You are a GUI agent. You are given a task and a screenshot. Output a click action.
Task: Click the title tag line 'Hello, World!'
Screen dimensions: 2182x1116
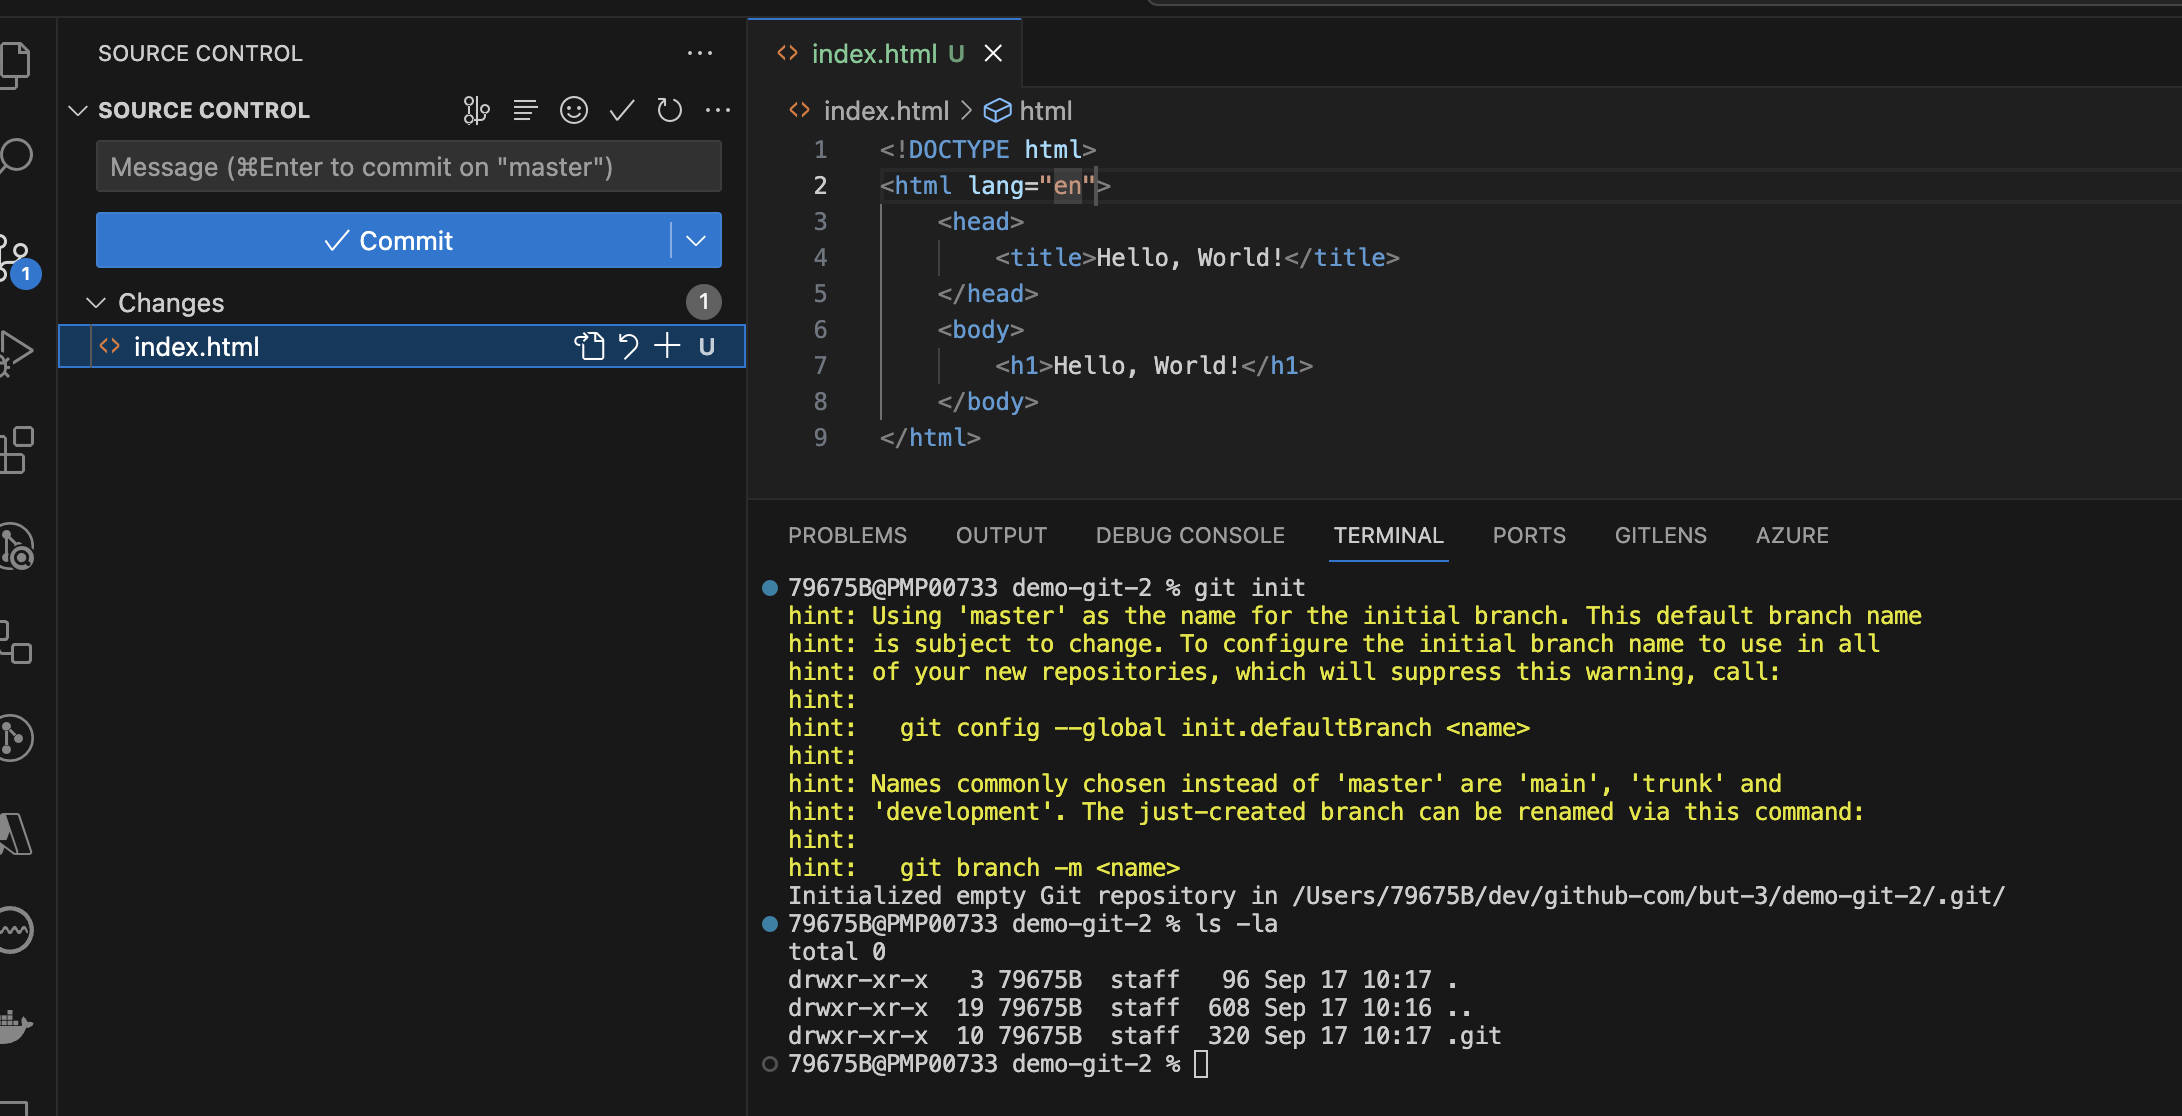(x=1197, y=258)
